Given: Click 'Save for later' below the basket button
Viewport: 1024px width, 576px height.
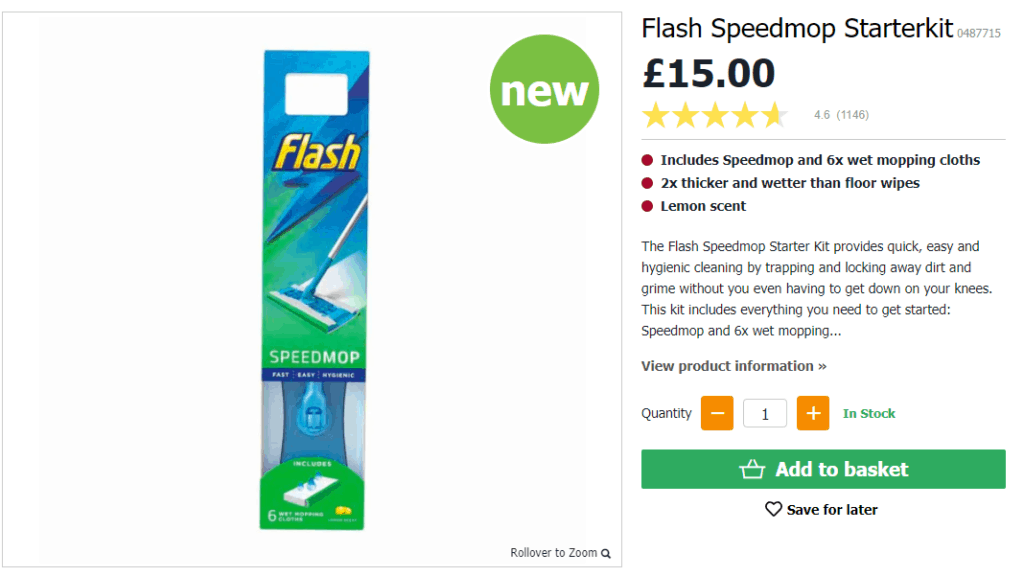Looking at the screenshot, I should tap(831, 509).
